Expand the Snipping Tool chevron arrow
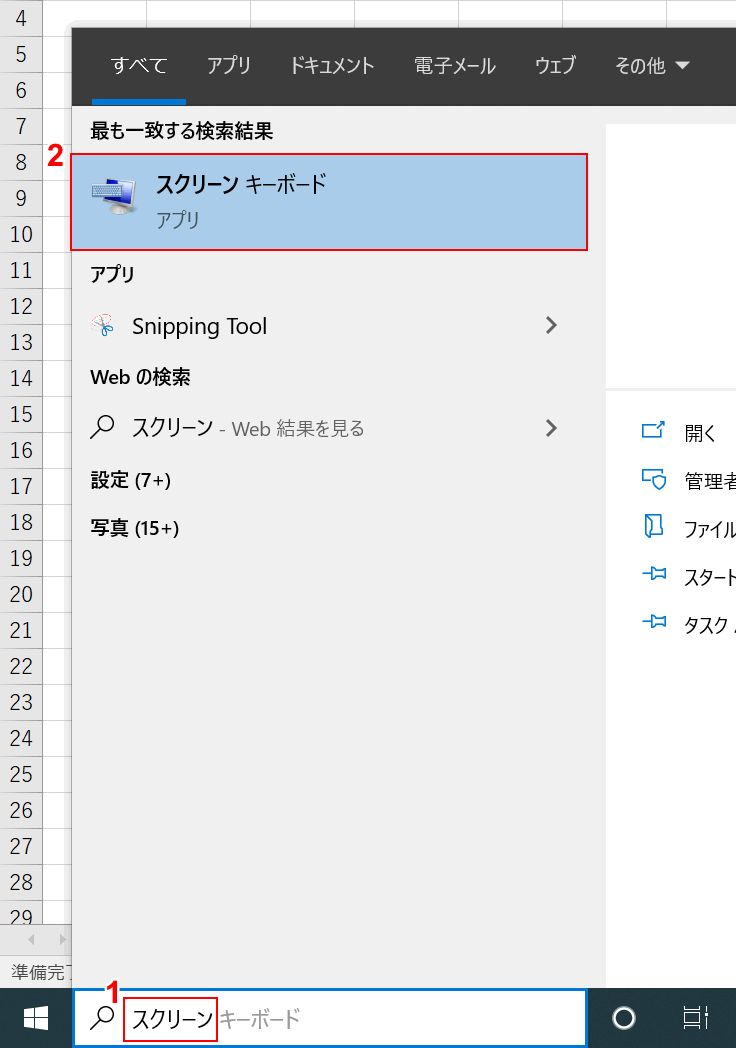The image size is (736, 1048). [x=551, y=326]
